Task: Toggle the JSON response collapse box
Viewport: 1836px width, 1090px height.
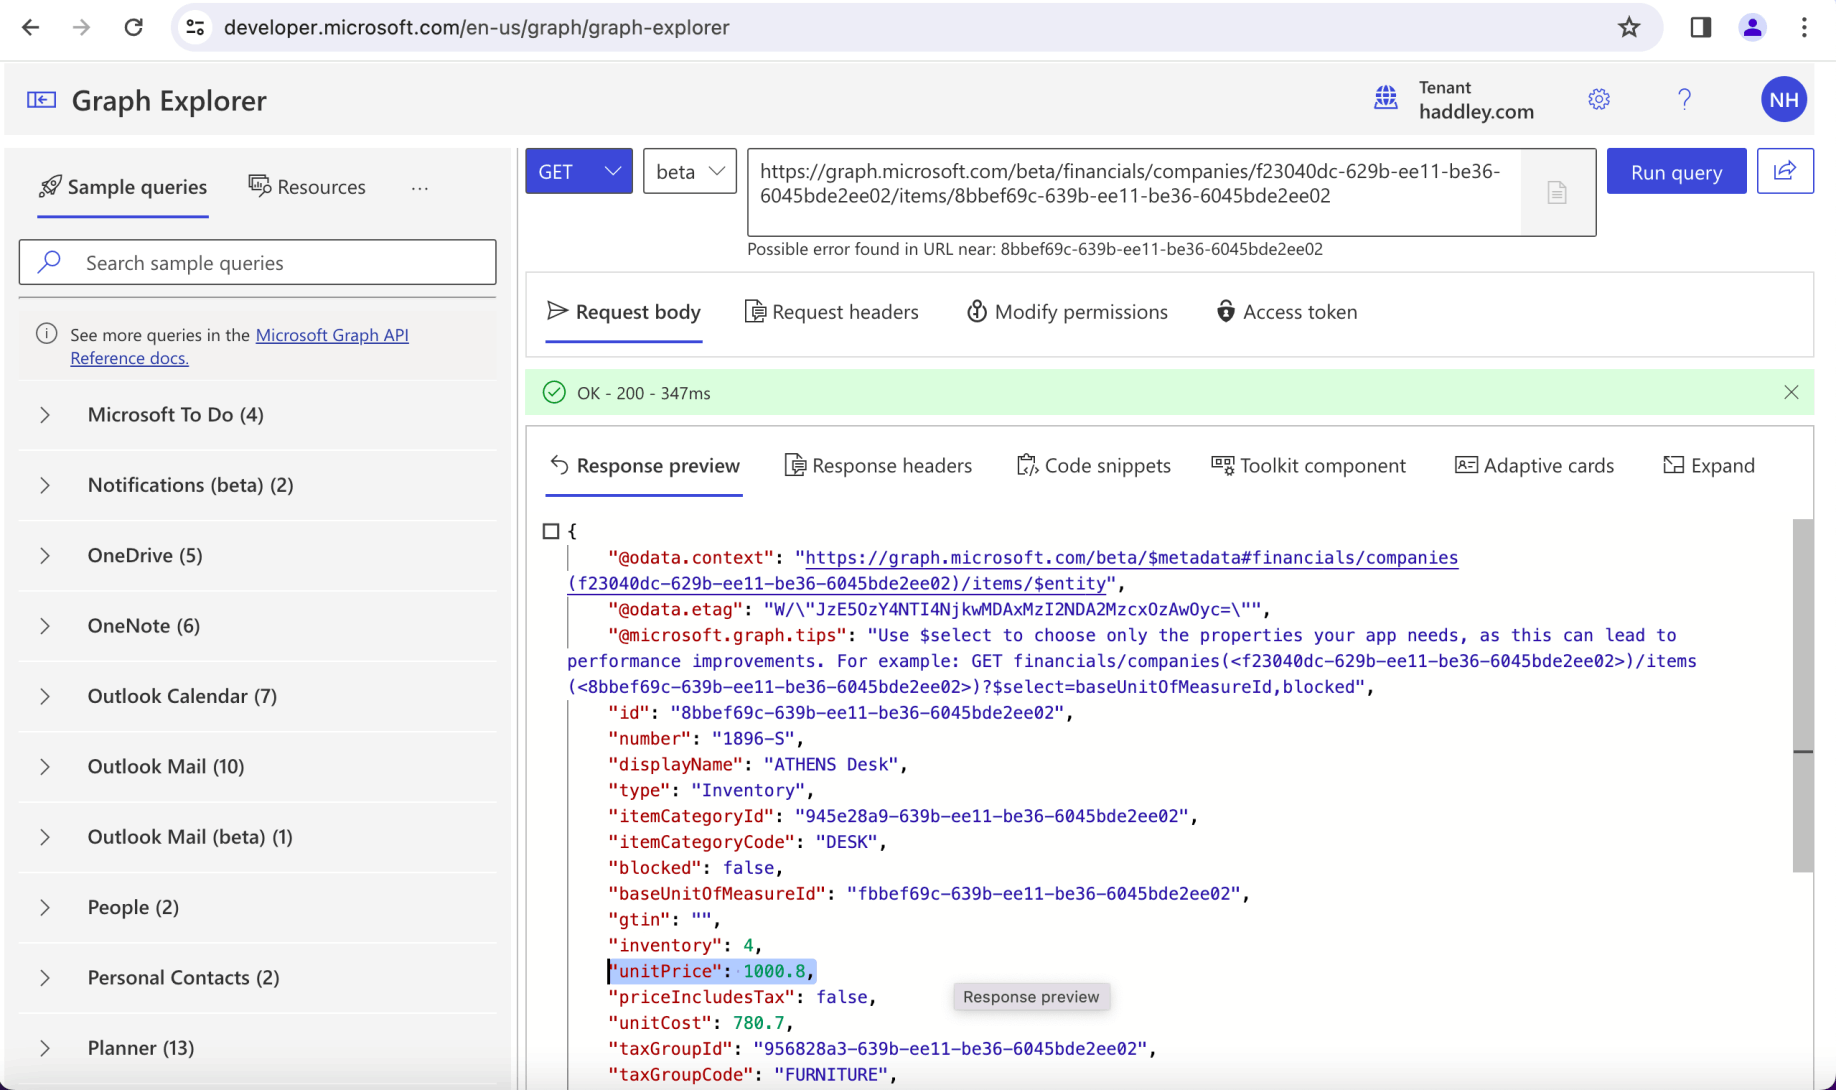Action: [x=551, y=531]
